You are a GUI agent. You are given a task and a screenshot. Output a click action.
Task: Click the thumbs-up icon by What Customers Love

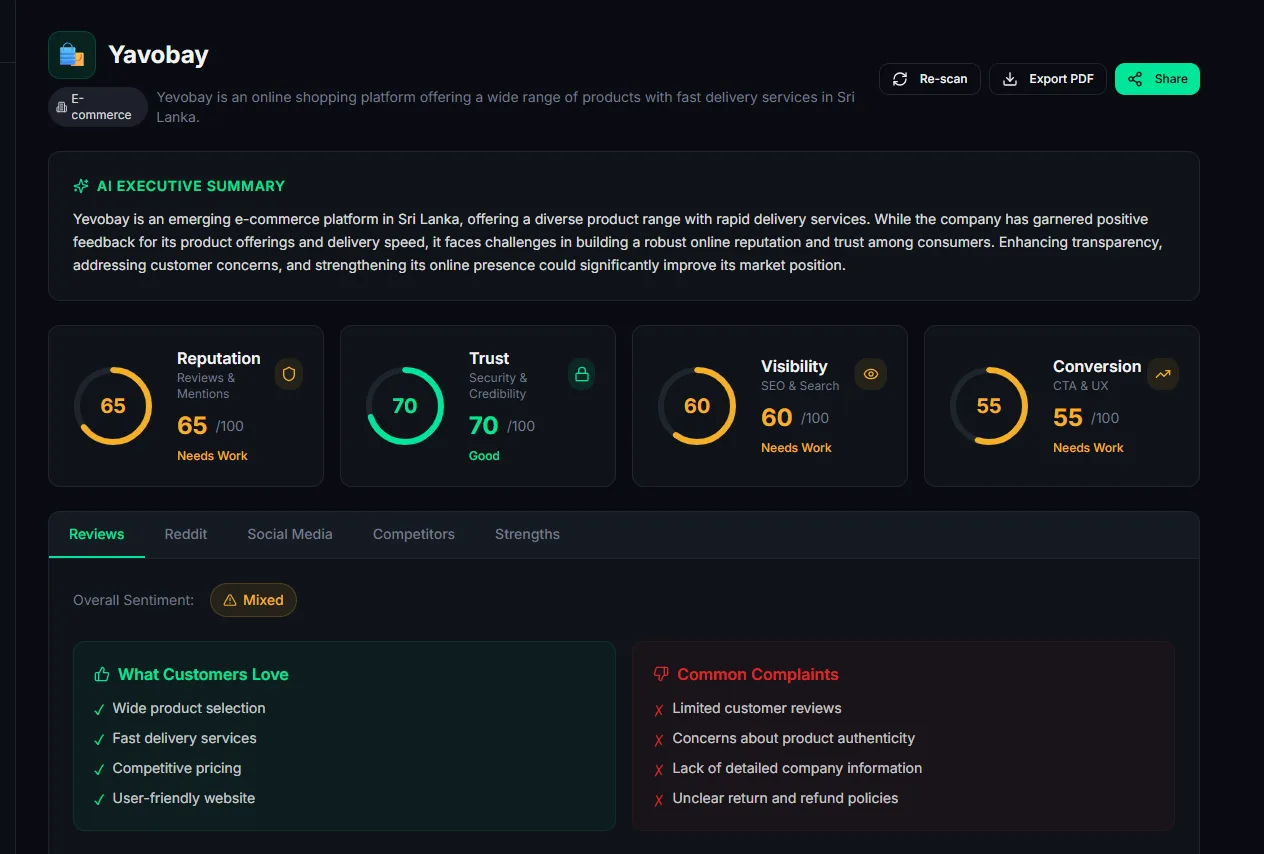[101, 675]
